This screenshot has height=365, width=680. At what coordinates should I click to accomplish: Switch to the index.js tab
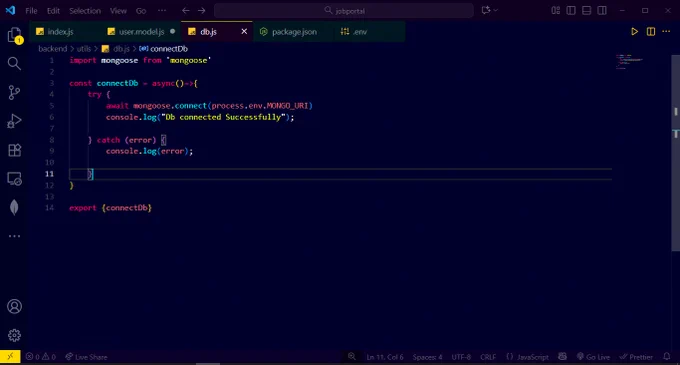[x=60, y=32]
